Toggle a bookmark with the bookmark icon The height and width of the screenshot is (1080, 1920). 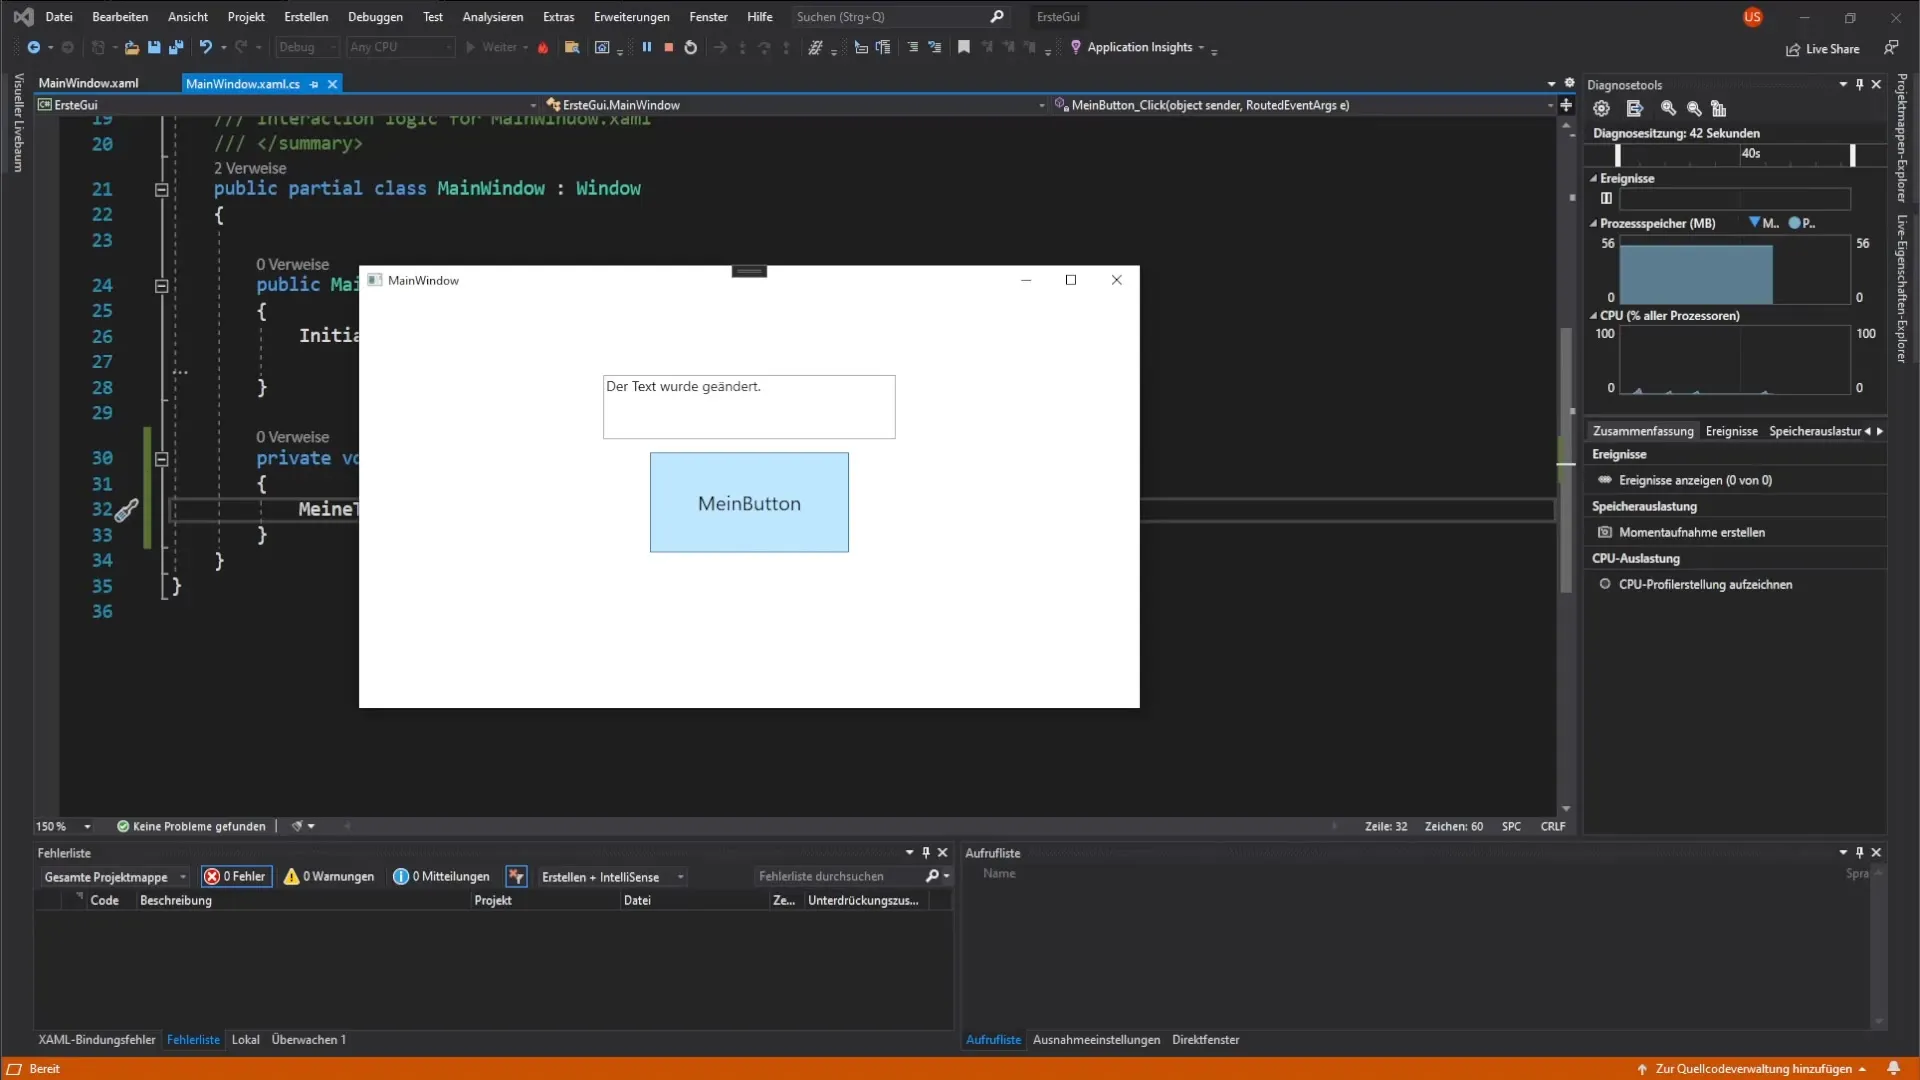click(x=964, y=47)
